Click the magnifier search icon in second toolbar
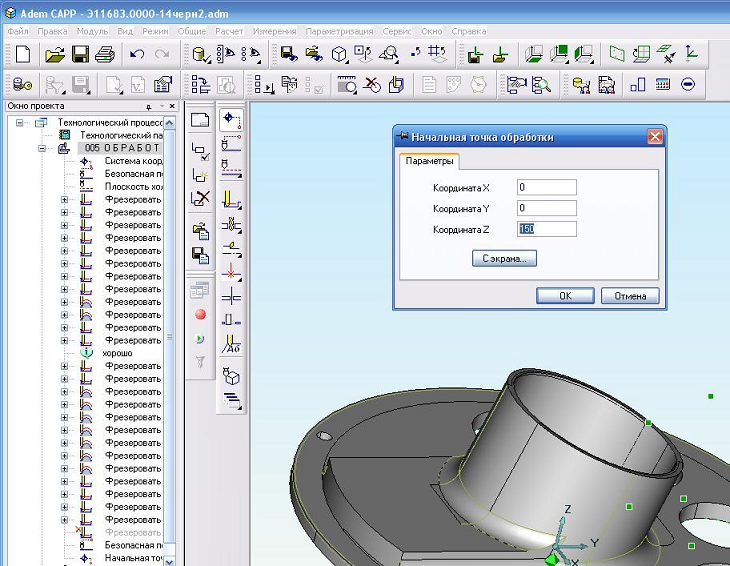The width and height of the screenshot is (730, 566). click(541, 85)
